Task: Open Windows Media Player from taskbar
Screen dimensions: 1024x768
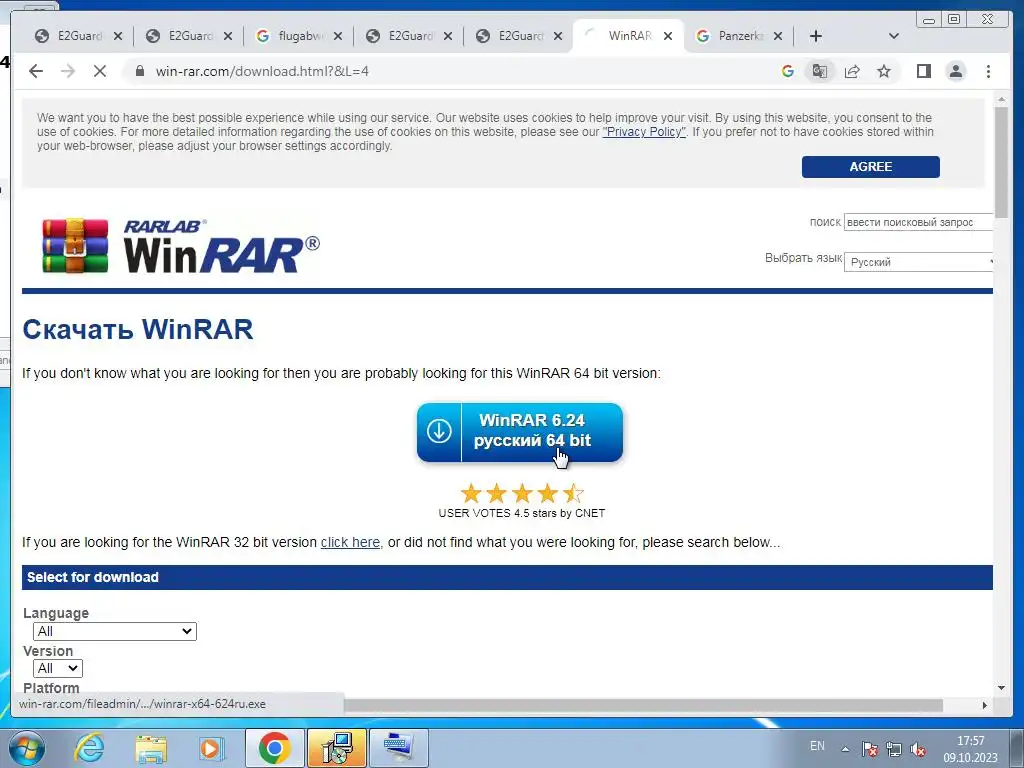Action: pos(211,748)
